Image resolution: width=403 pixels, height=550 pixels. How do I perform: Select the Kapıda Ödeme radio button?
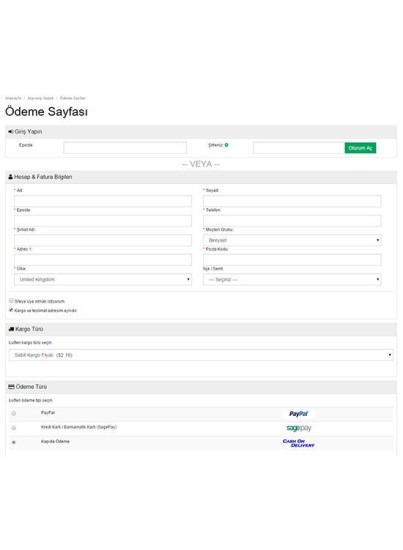click(14, 442)
